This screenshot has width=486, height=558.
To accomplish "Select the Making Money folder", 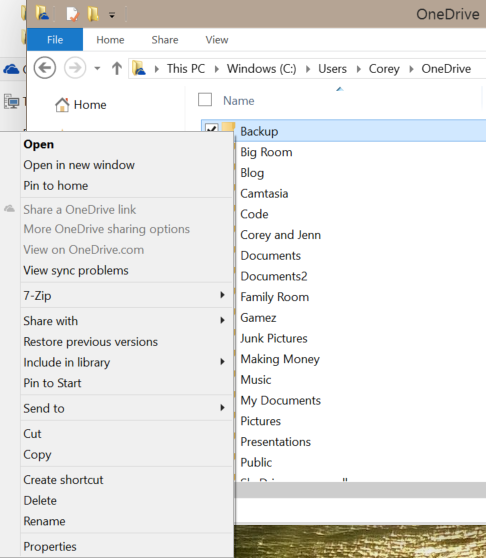I will [280, 359].
